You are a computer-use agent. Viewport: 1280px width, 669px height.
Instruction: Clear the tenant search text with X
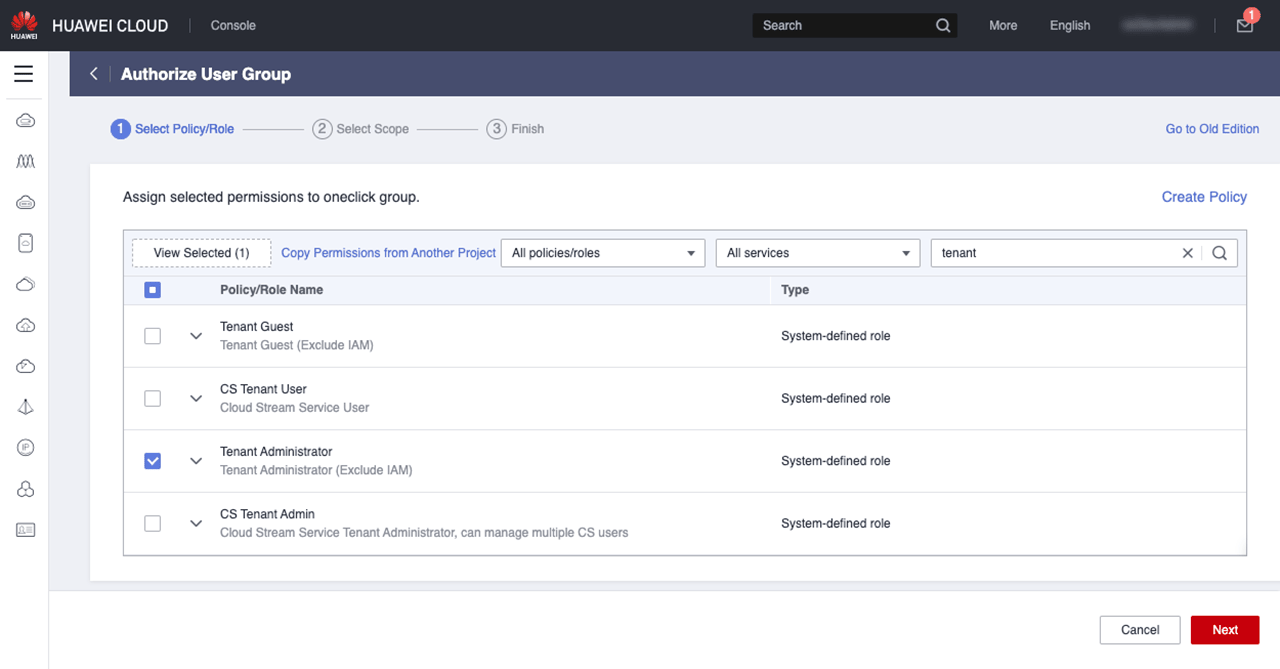click(x=1188, y=253)
